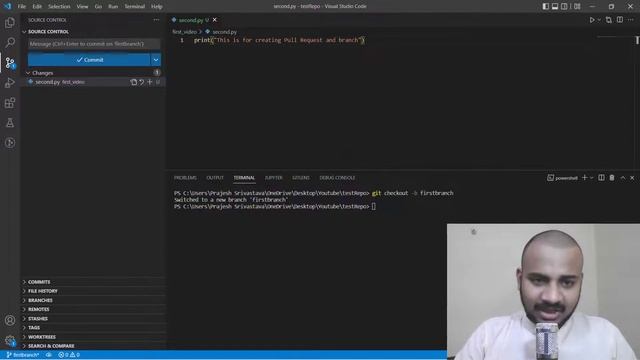Viewport: 640px width, 360px height.
Task: Stage changes plus icon for second.py
Action: pyautogui.click(x=149, y=82)
